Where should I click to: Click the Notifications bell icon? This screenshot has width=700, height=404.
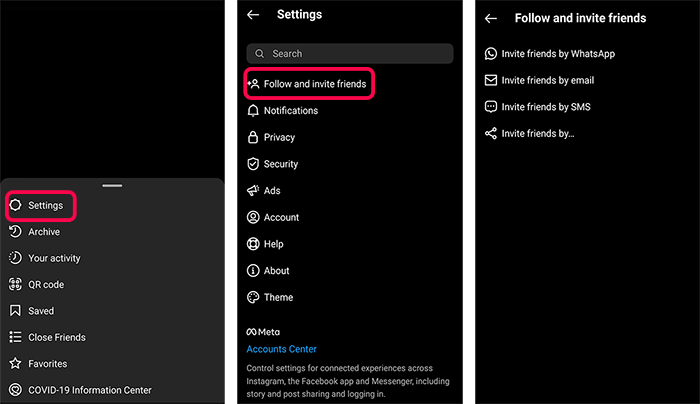253,110
